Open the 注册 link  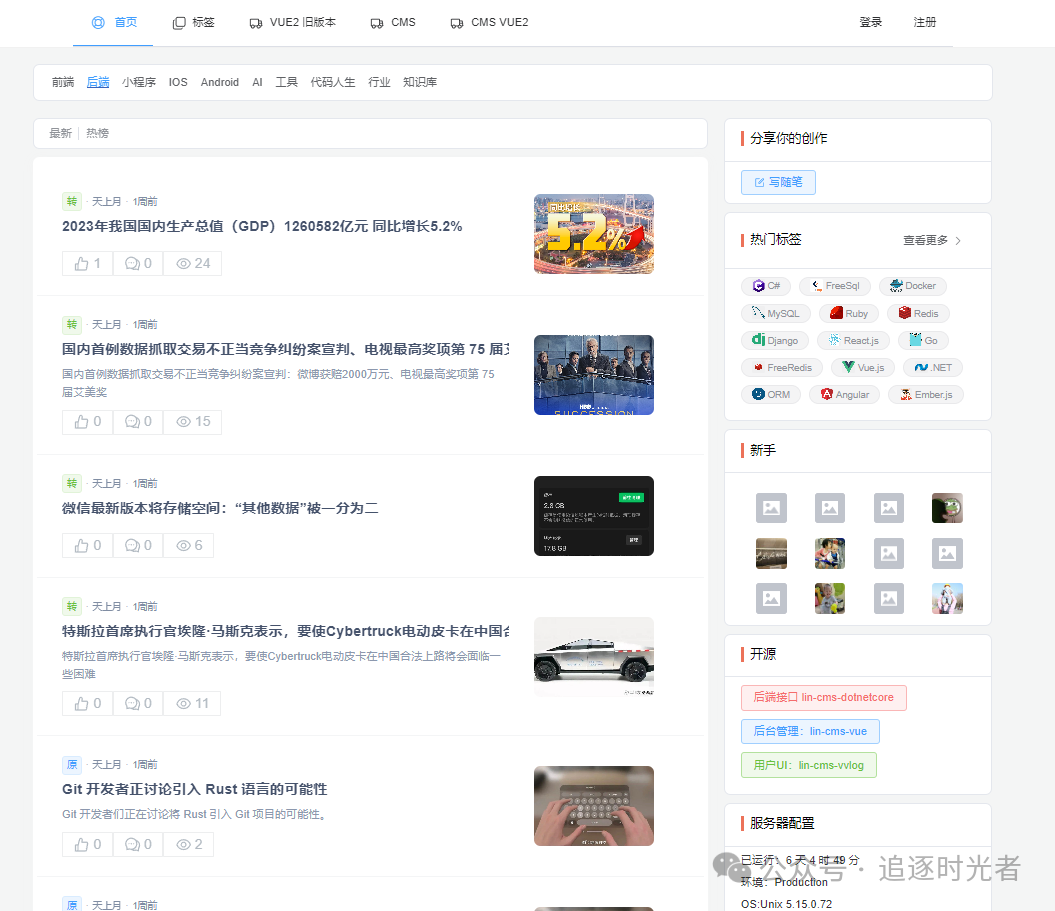tap(924, 21)
